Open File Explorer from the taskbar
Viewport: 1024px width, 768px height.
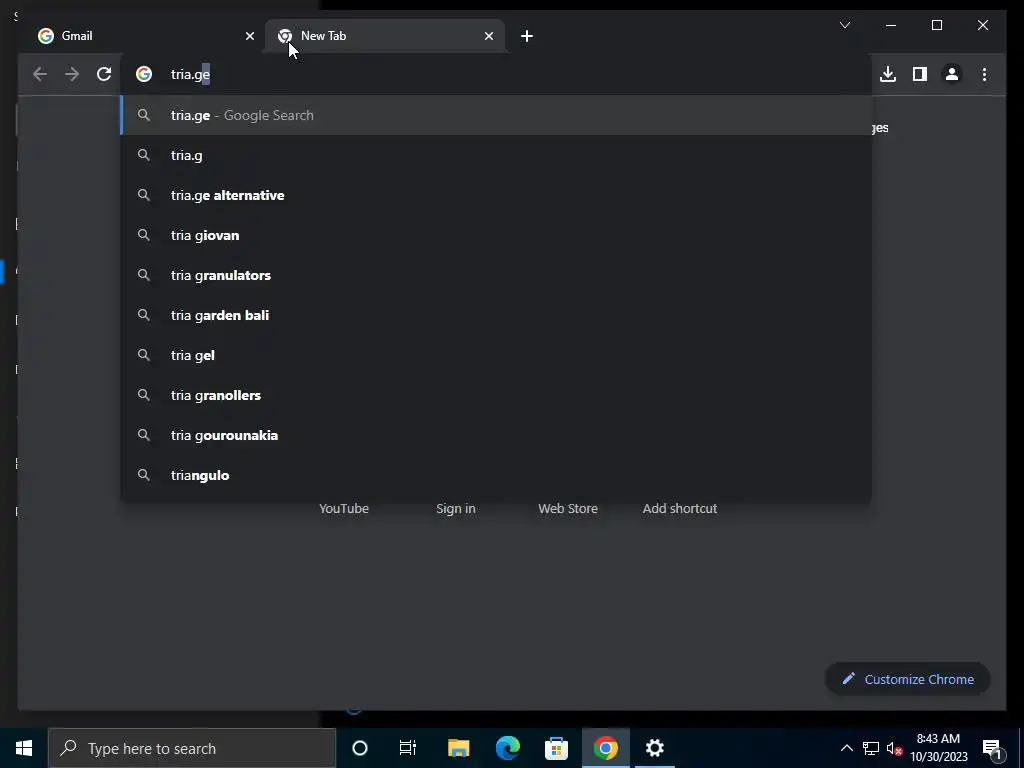coord(458,748)
